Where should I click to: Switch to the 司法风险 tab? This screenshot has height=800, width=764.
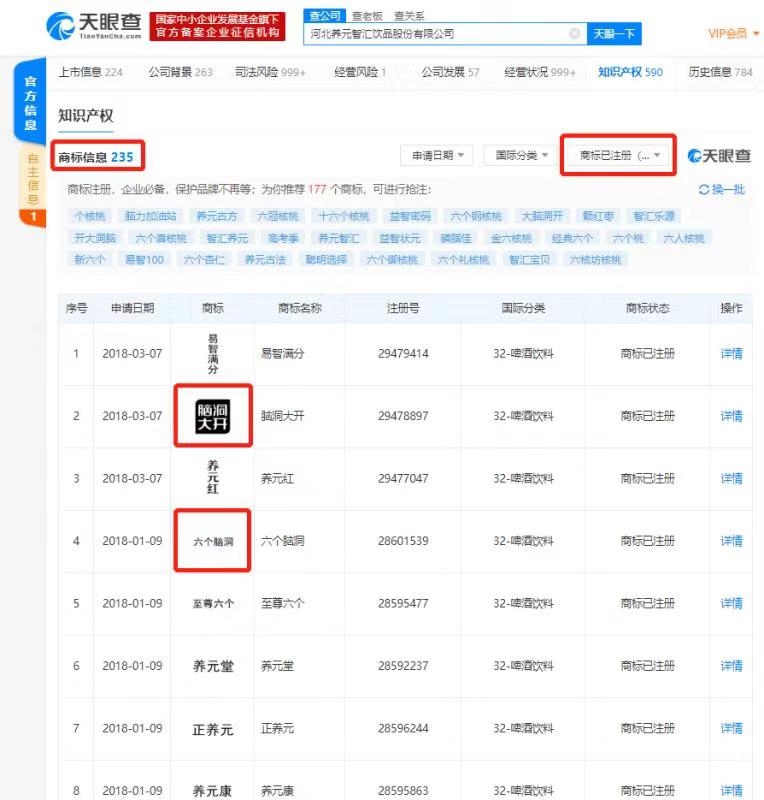click(x=270, y=72)
